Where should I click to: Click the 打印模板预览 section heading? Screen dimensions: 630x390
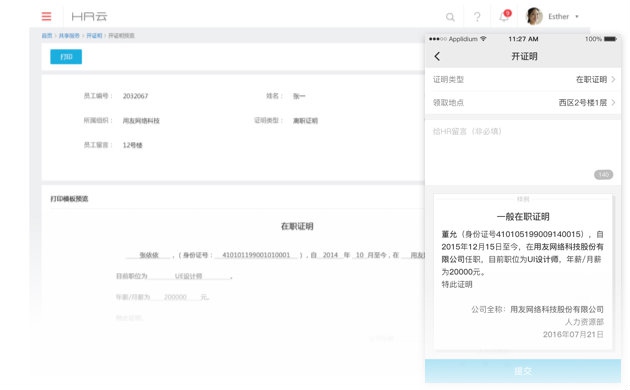click(x=69, y=199)
